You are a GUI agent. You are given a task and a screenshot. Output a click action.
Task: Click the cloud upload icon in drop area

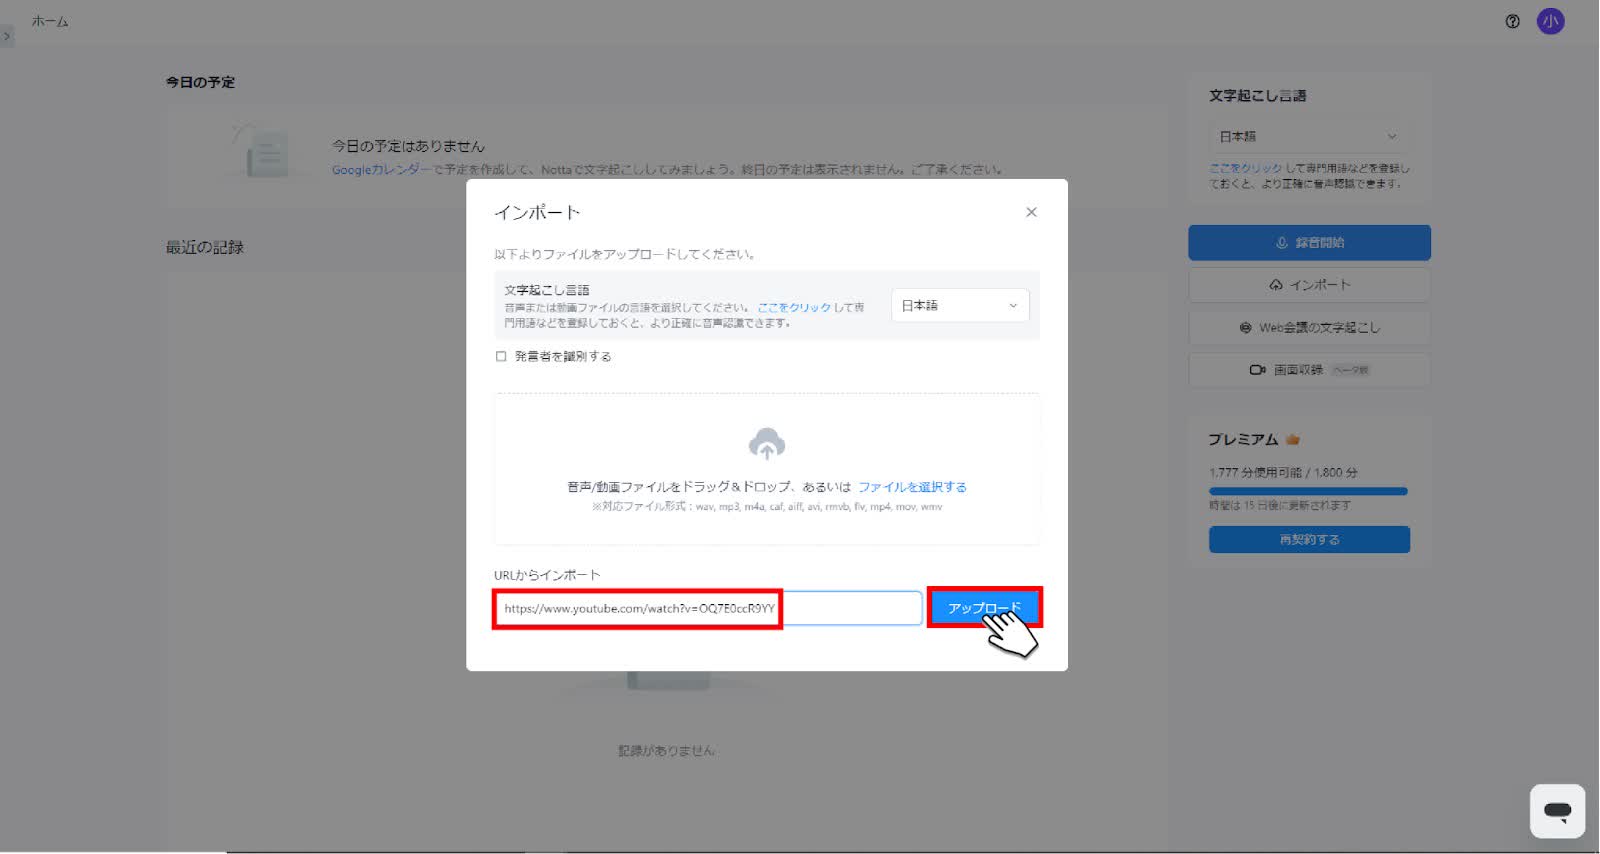[x=767, y=443]
